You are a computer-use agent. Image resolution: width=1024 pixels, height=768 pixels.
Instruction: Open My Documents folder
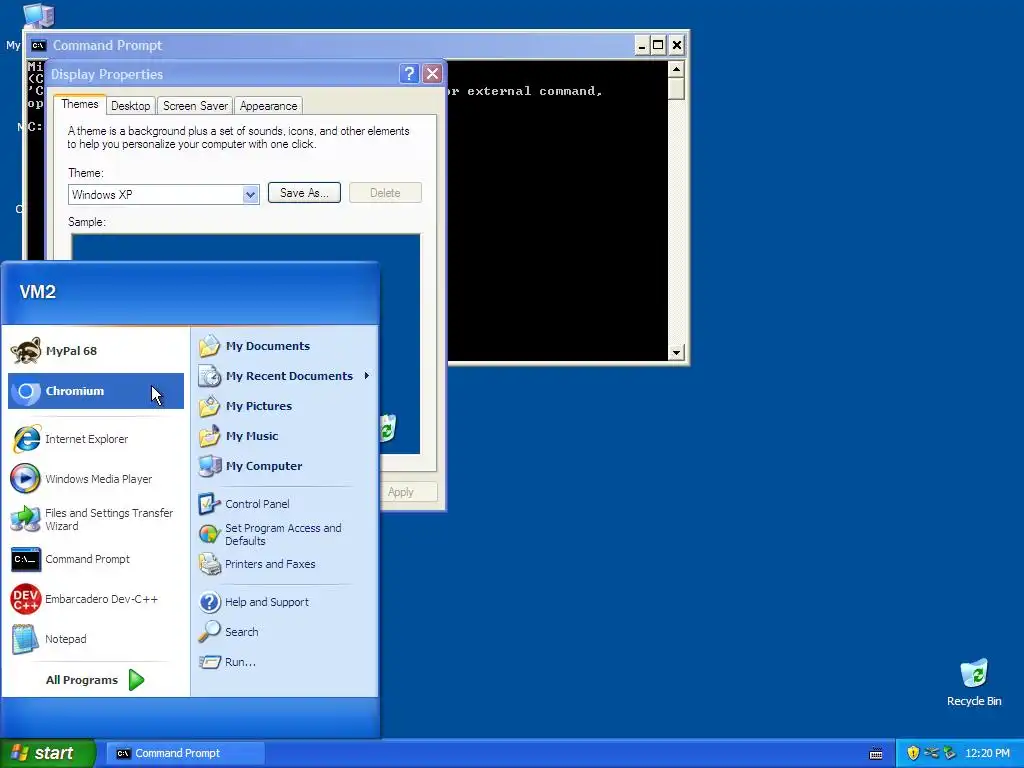pyautogui.click(x=285, y=346)
